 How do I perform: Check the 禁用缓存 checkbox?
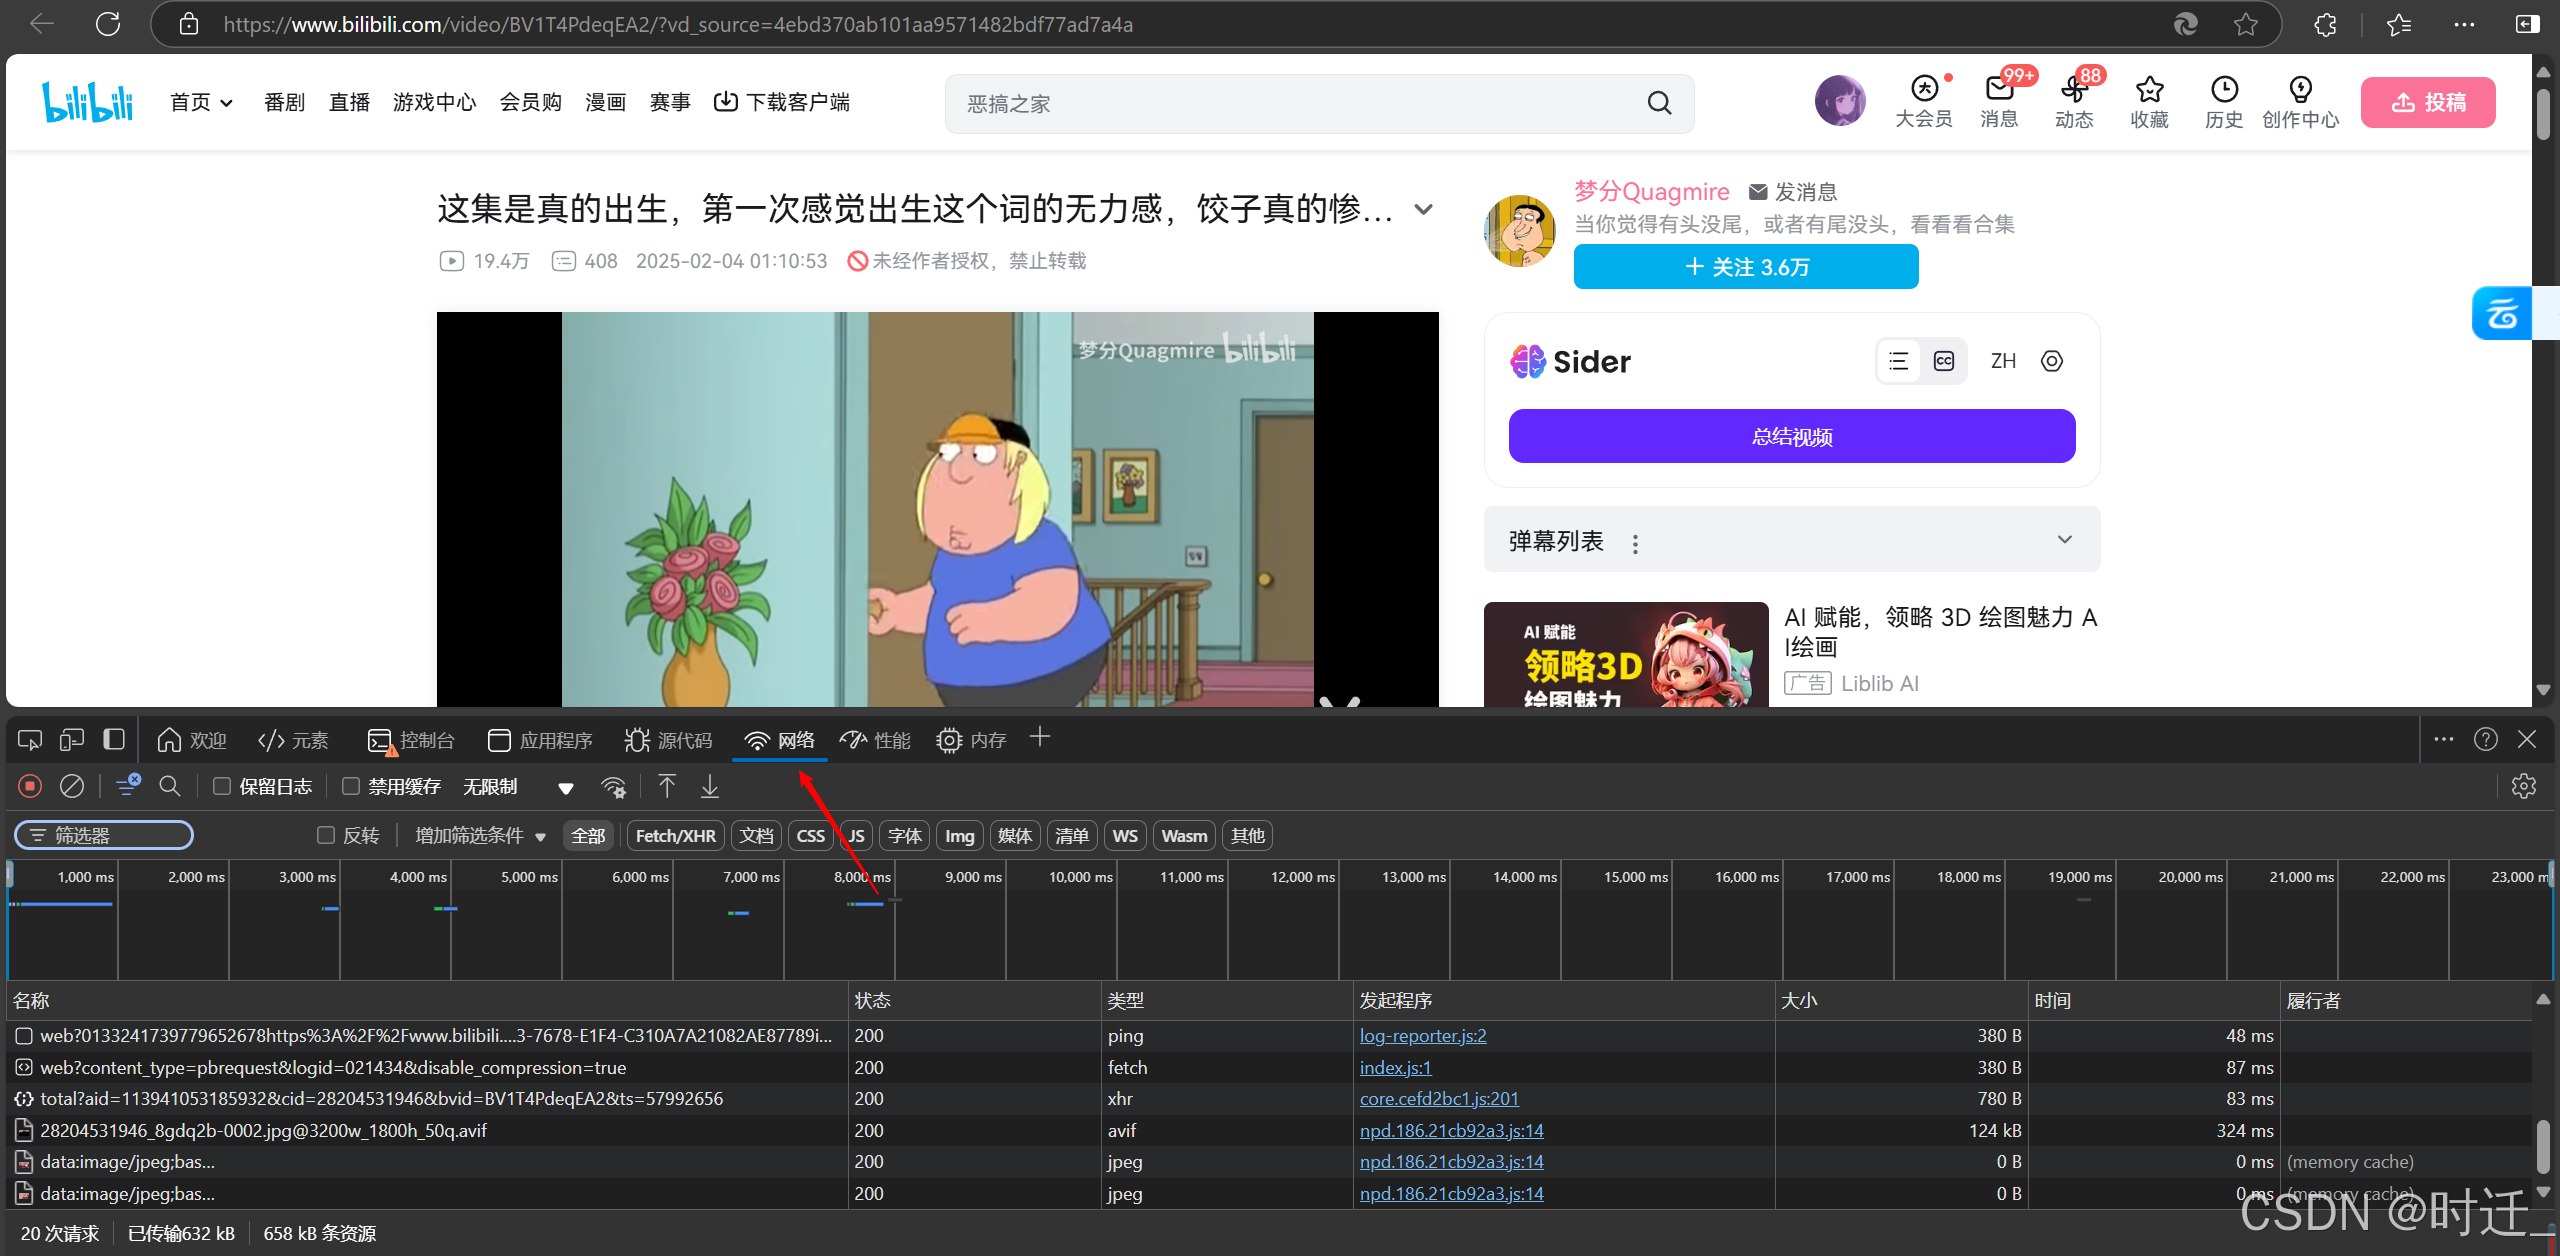tap(351, 787)
